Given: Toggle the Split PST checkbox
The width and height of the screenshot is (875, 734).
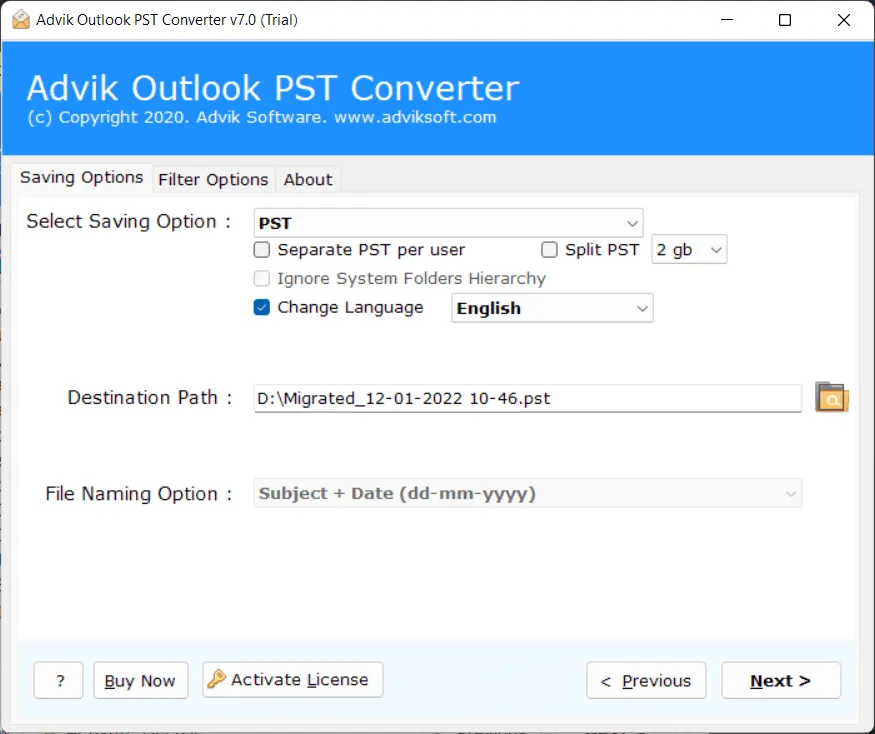Looking at the screenshot, I should point(549,250).
